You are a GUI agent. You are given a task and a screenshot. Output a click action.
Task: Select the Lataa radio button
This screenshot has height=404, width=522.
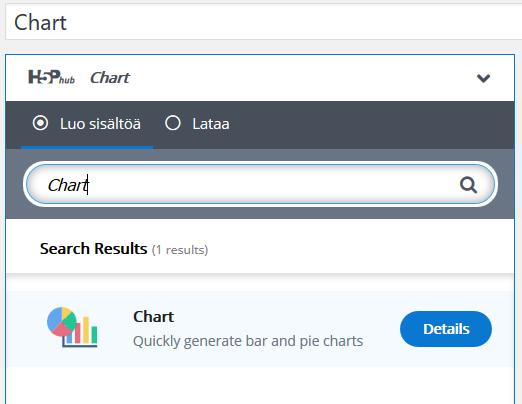coord(173,123)
